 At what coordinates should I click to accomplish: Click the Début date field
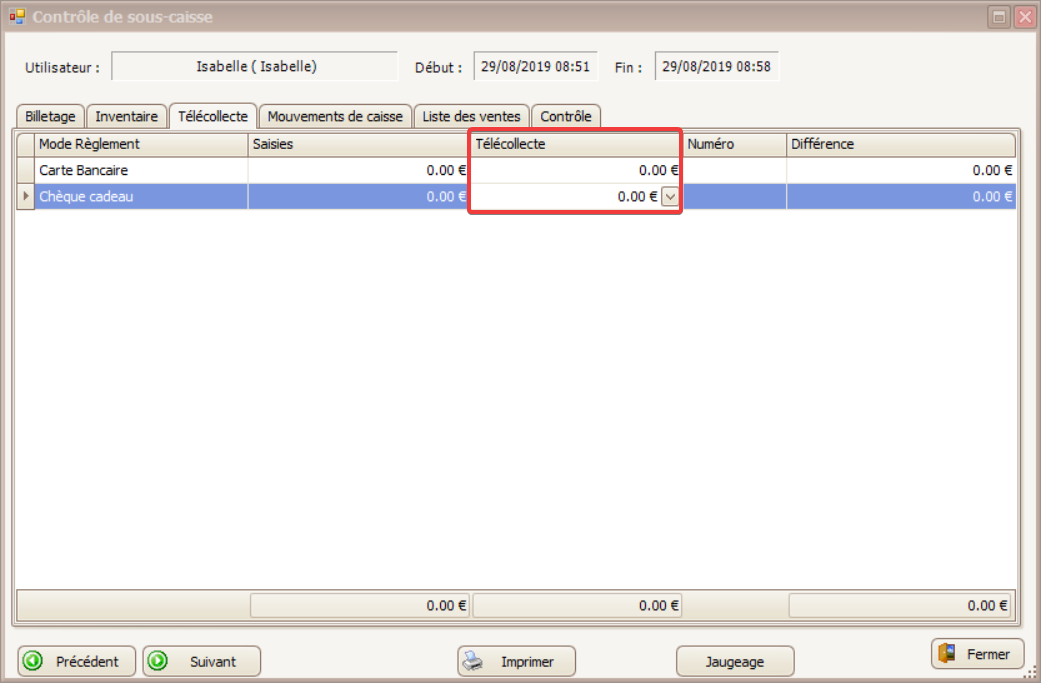[535, 66]
